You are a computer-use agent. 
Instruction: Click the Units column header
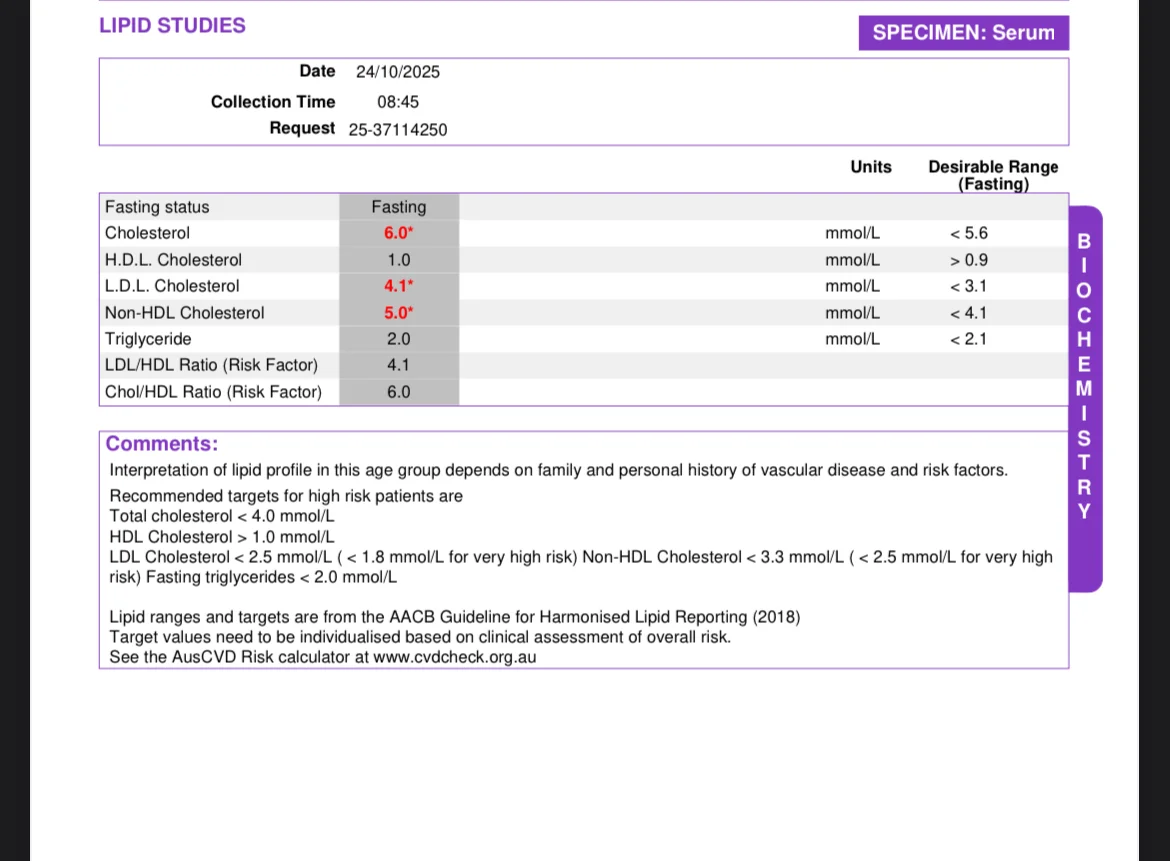coord(871,166)
